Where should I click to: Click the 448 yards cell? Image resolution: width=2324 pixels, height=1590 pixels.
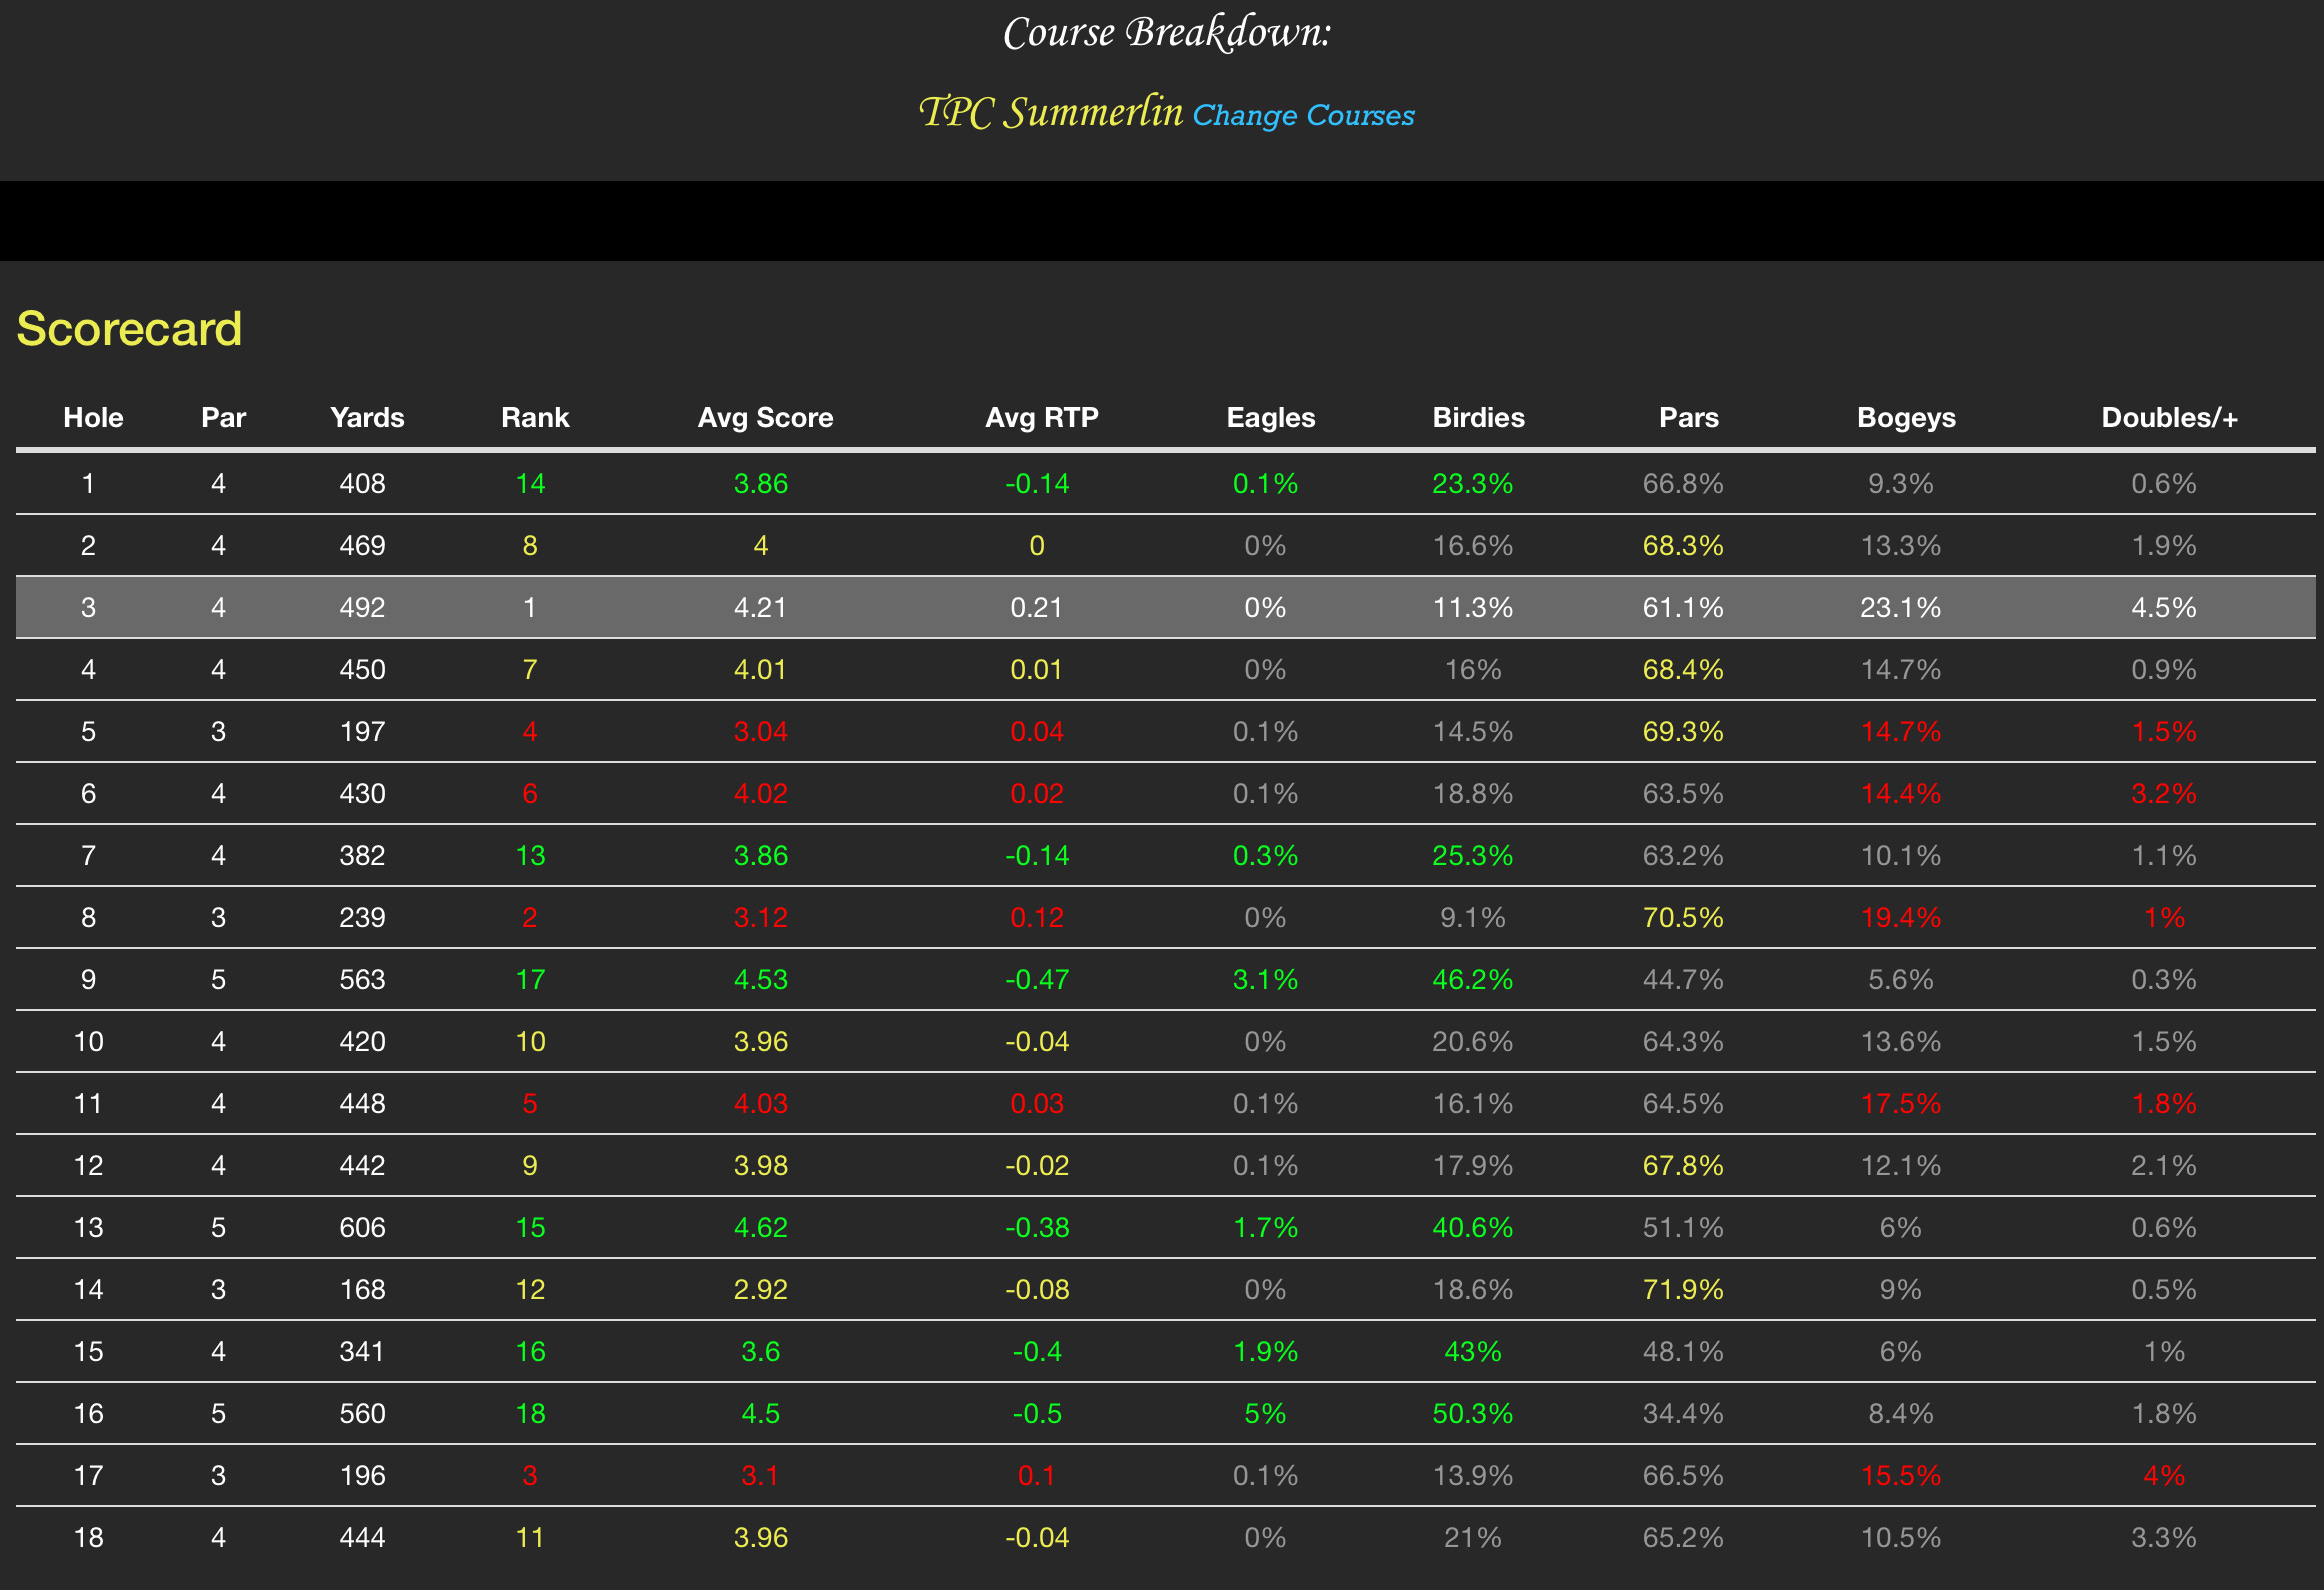tap(362, 1103)
